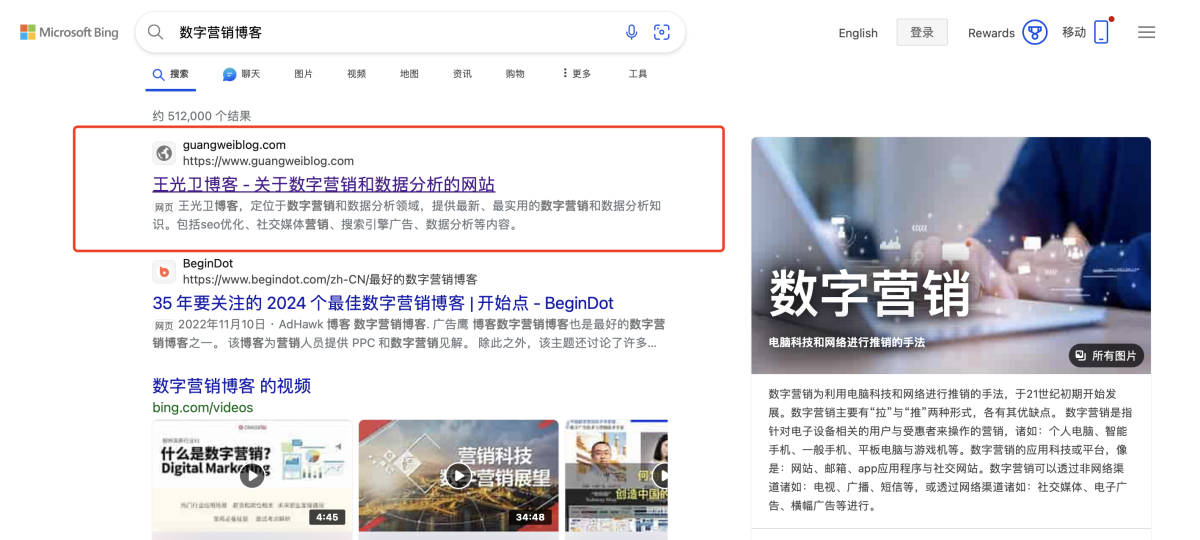Switch to the 图片 tab

304,74
